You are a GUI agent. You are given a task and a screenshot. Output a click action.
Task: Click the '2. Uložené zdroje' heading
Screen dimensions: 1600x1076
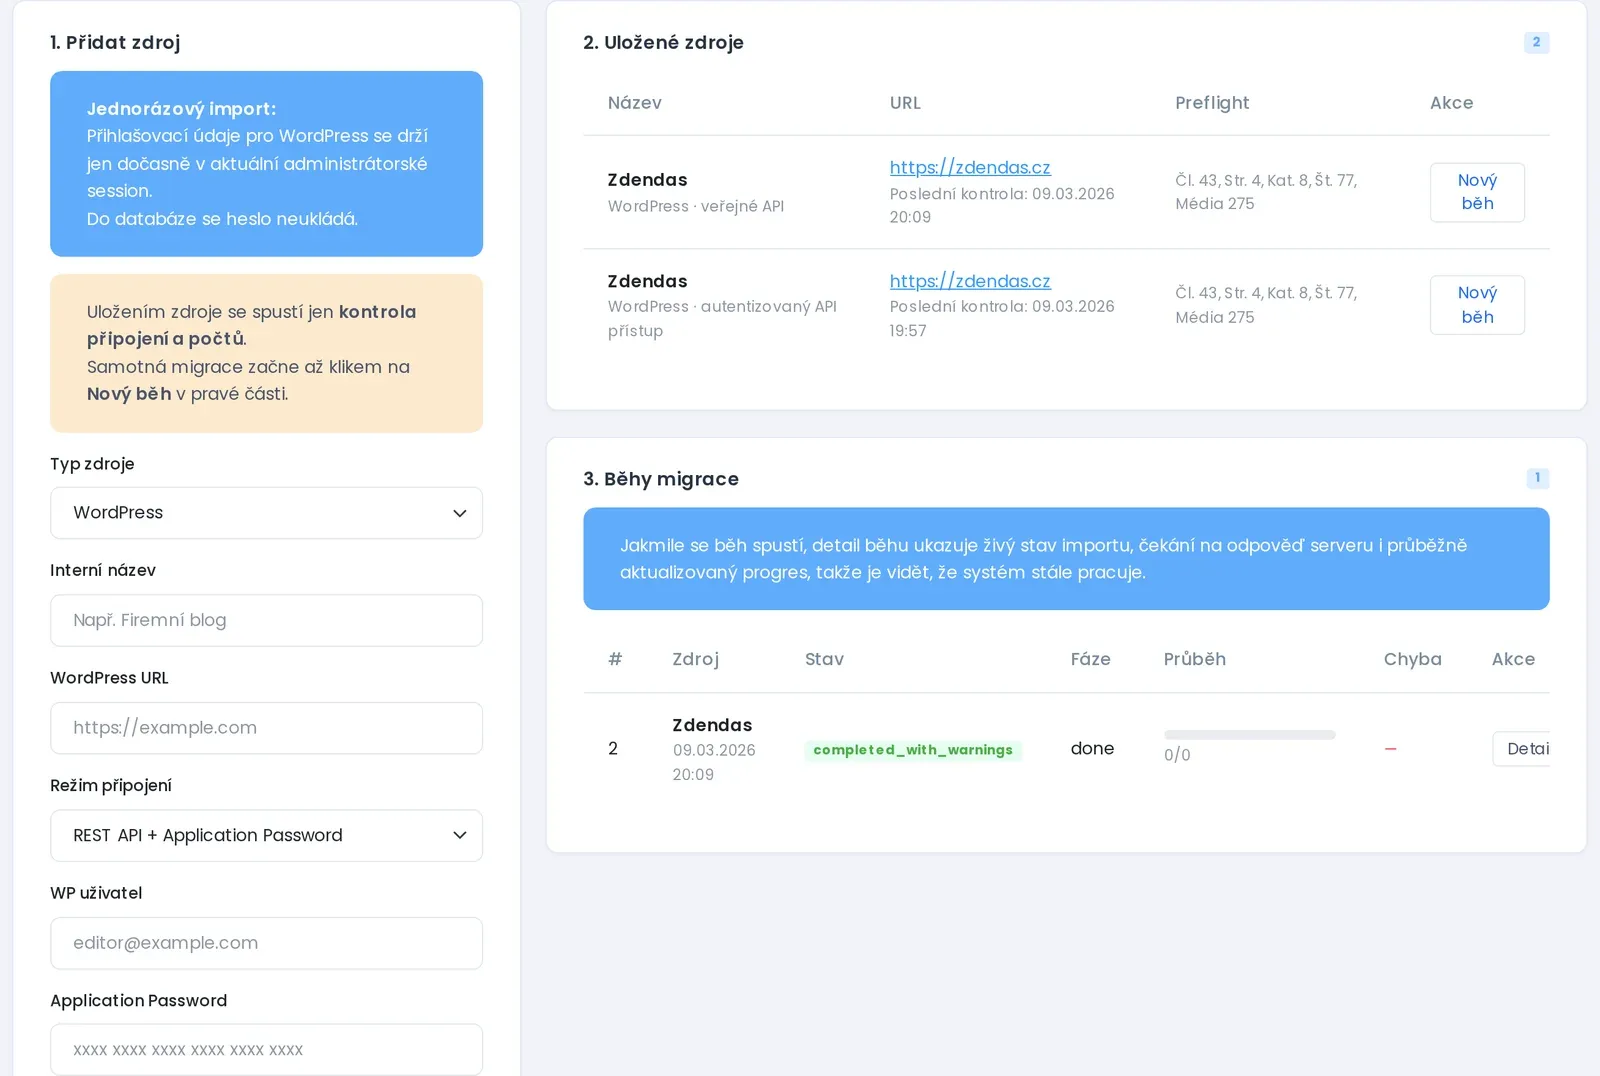(663, 42)
